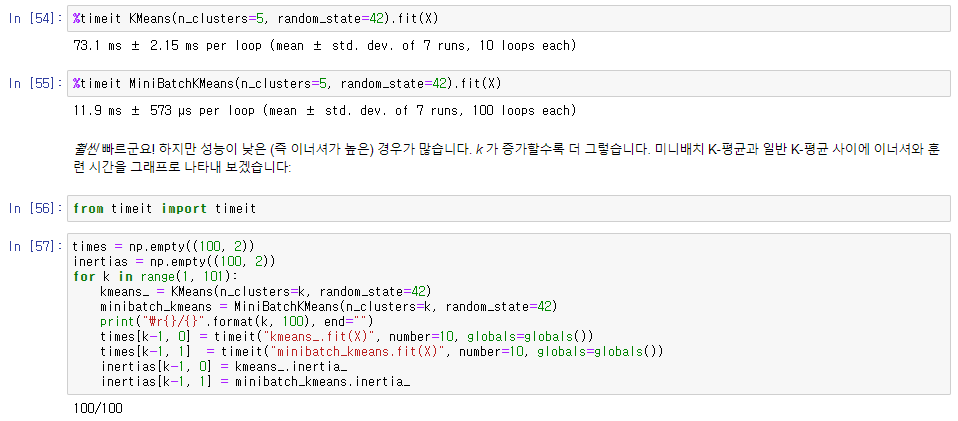Click the In [54] KMeans timeit code cell

click(508, 19)
